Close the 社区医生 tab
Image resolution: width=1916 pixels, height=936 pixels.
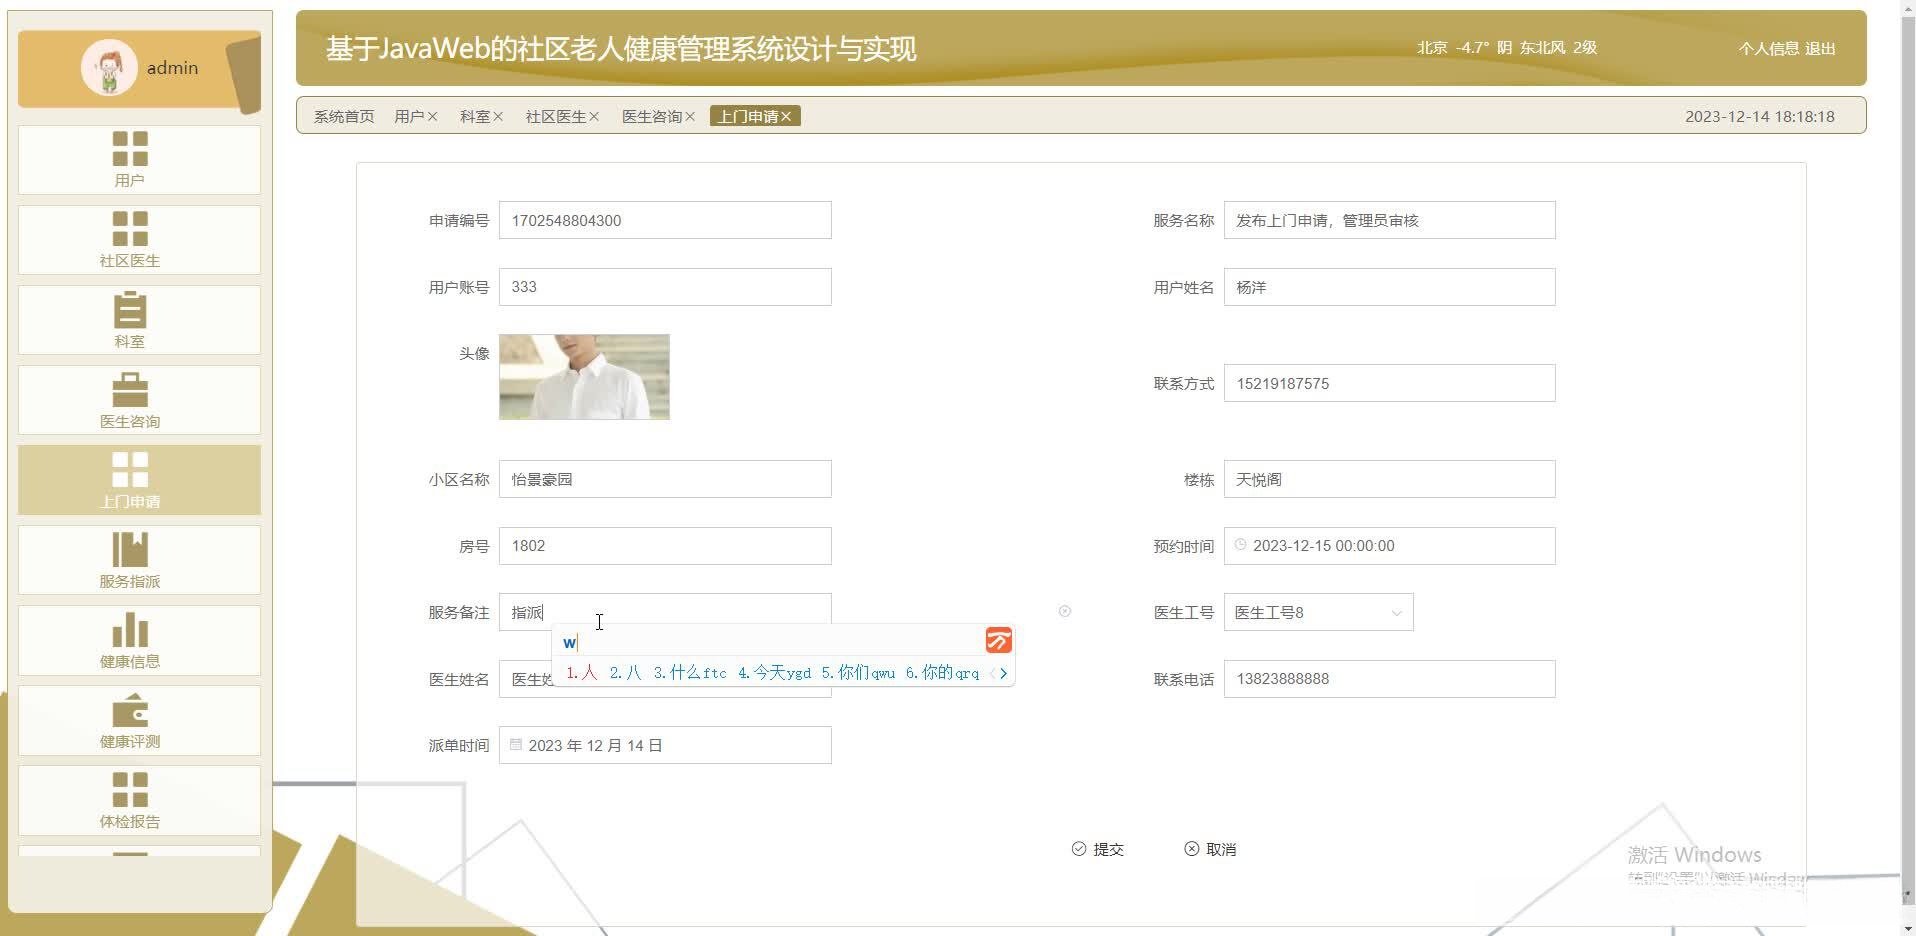click(594, 117)
